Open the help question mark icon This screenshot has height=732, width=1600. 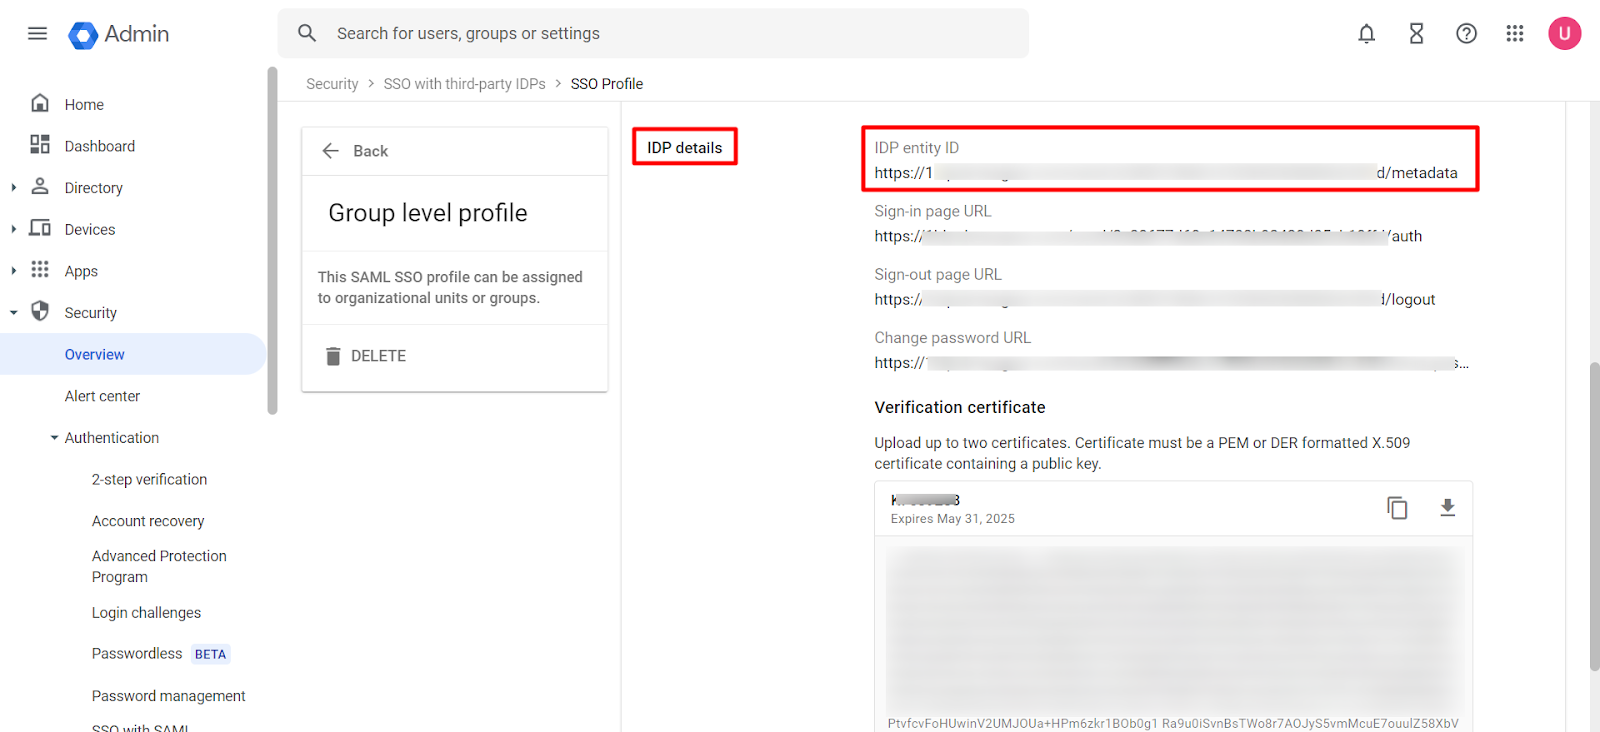pos(1466,34)
